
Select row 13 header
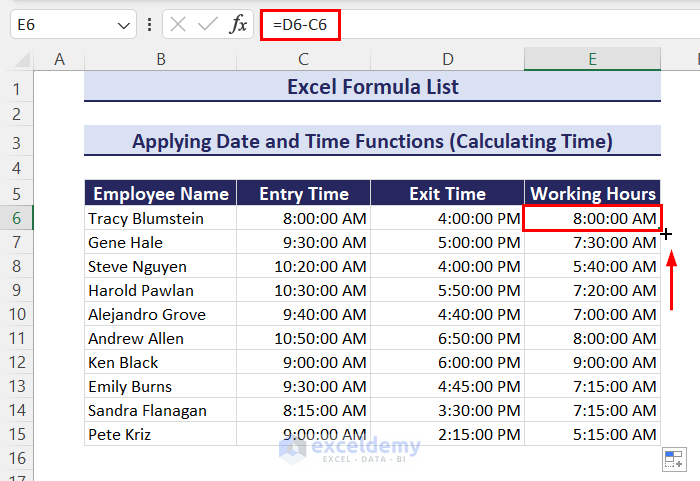[x=17, y=386]
